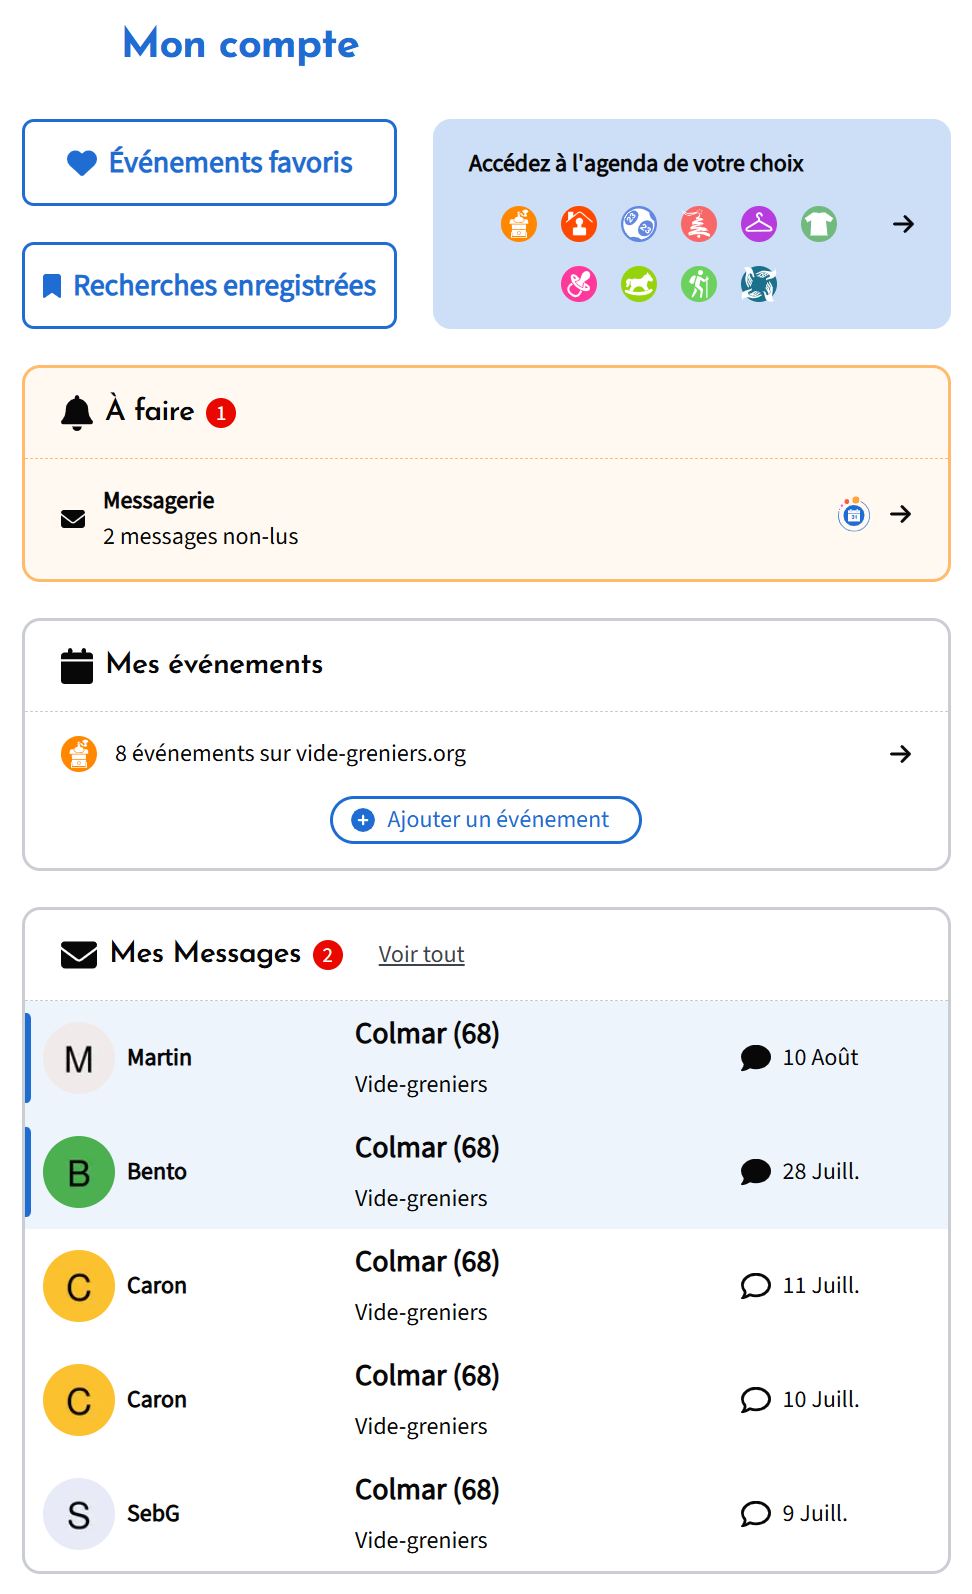This screenshot has height=1594, width=972.
Task: Open the orange coffee-grinder agenda icon
Action: (x=519, y=224)
